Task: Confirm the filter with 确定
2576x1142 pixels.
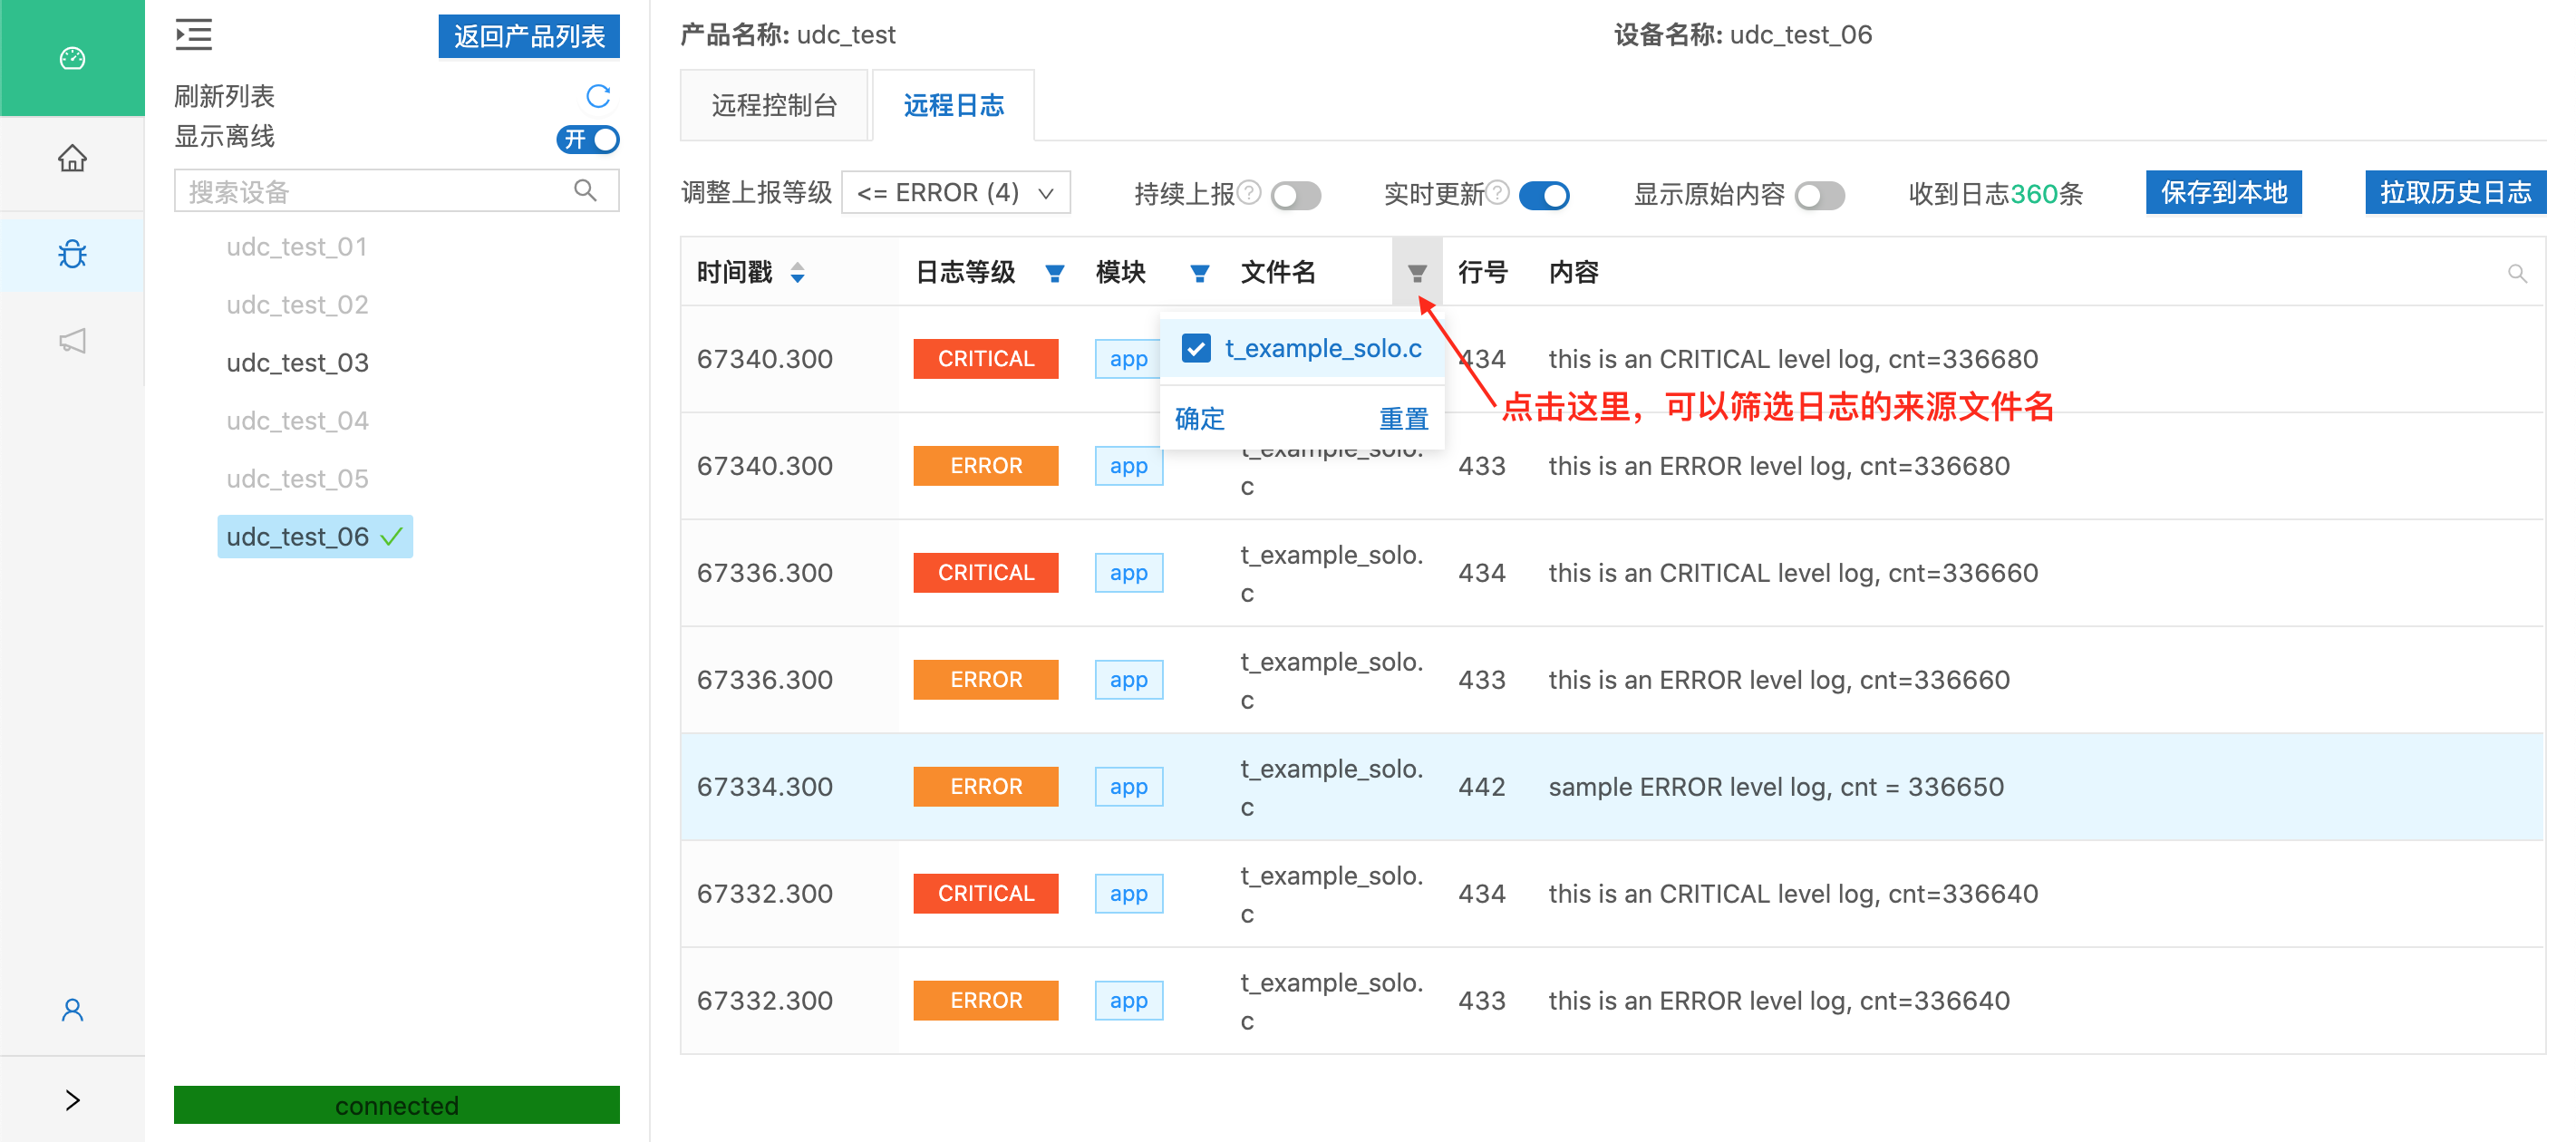Action: tap(1200, 419)
